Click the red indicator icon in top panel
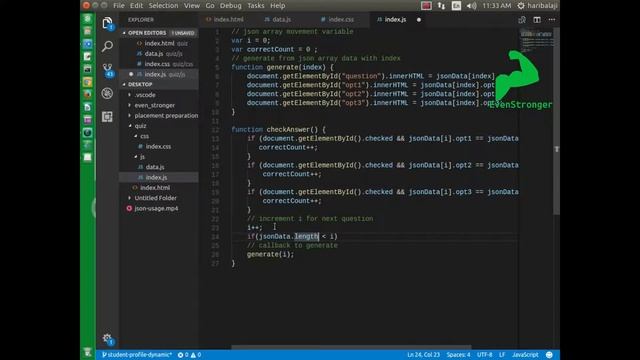Image resolution: width=640 pixels, height=360 pixels. click(x=426, y=6)
